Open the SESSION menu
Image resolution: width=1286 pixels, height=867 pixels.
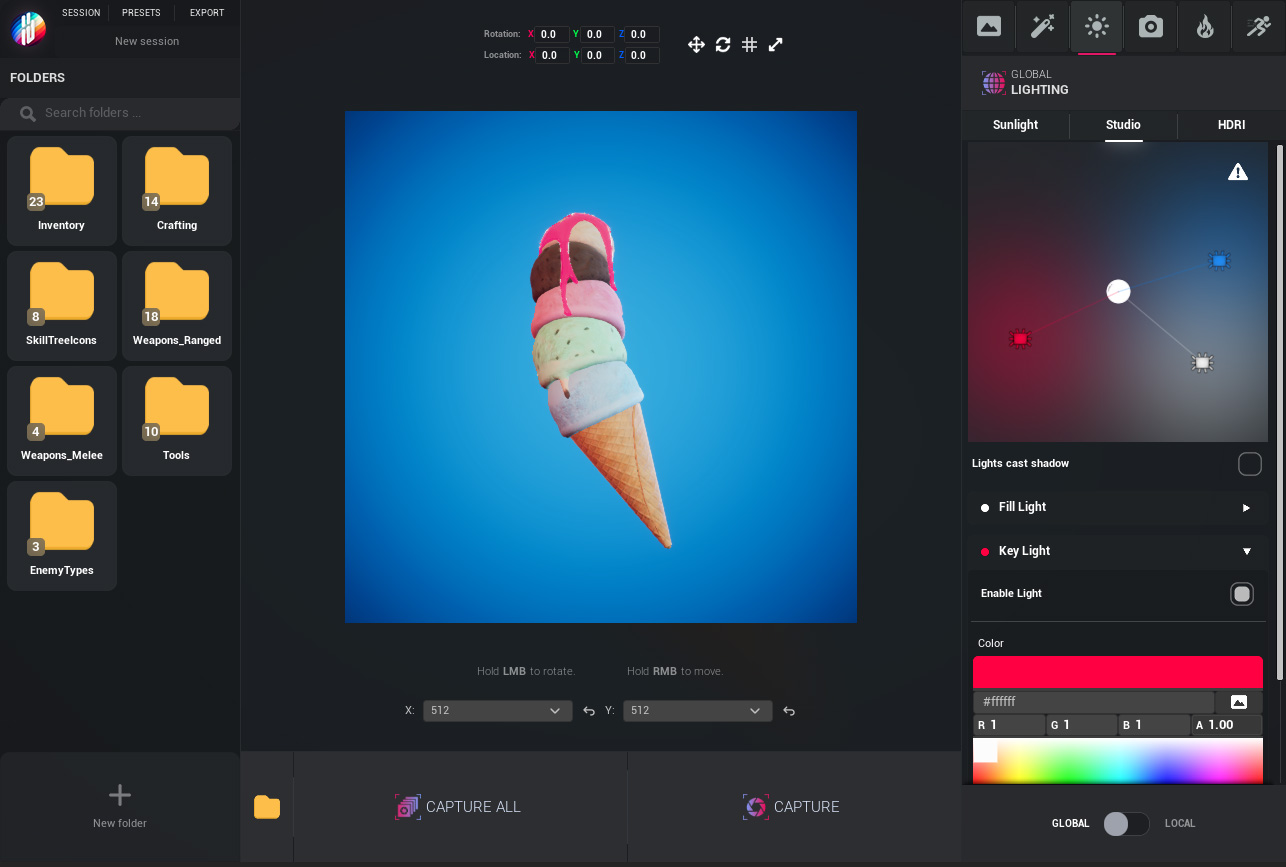81,13
